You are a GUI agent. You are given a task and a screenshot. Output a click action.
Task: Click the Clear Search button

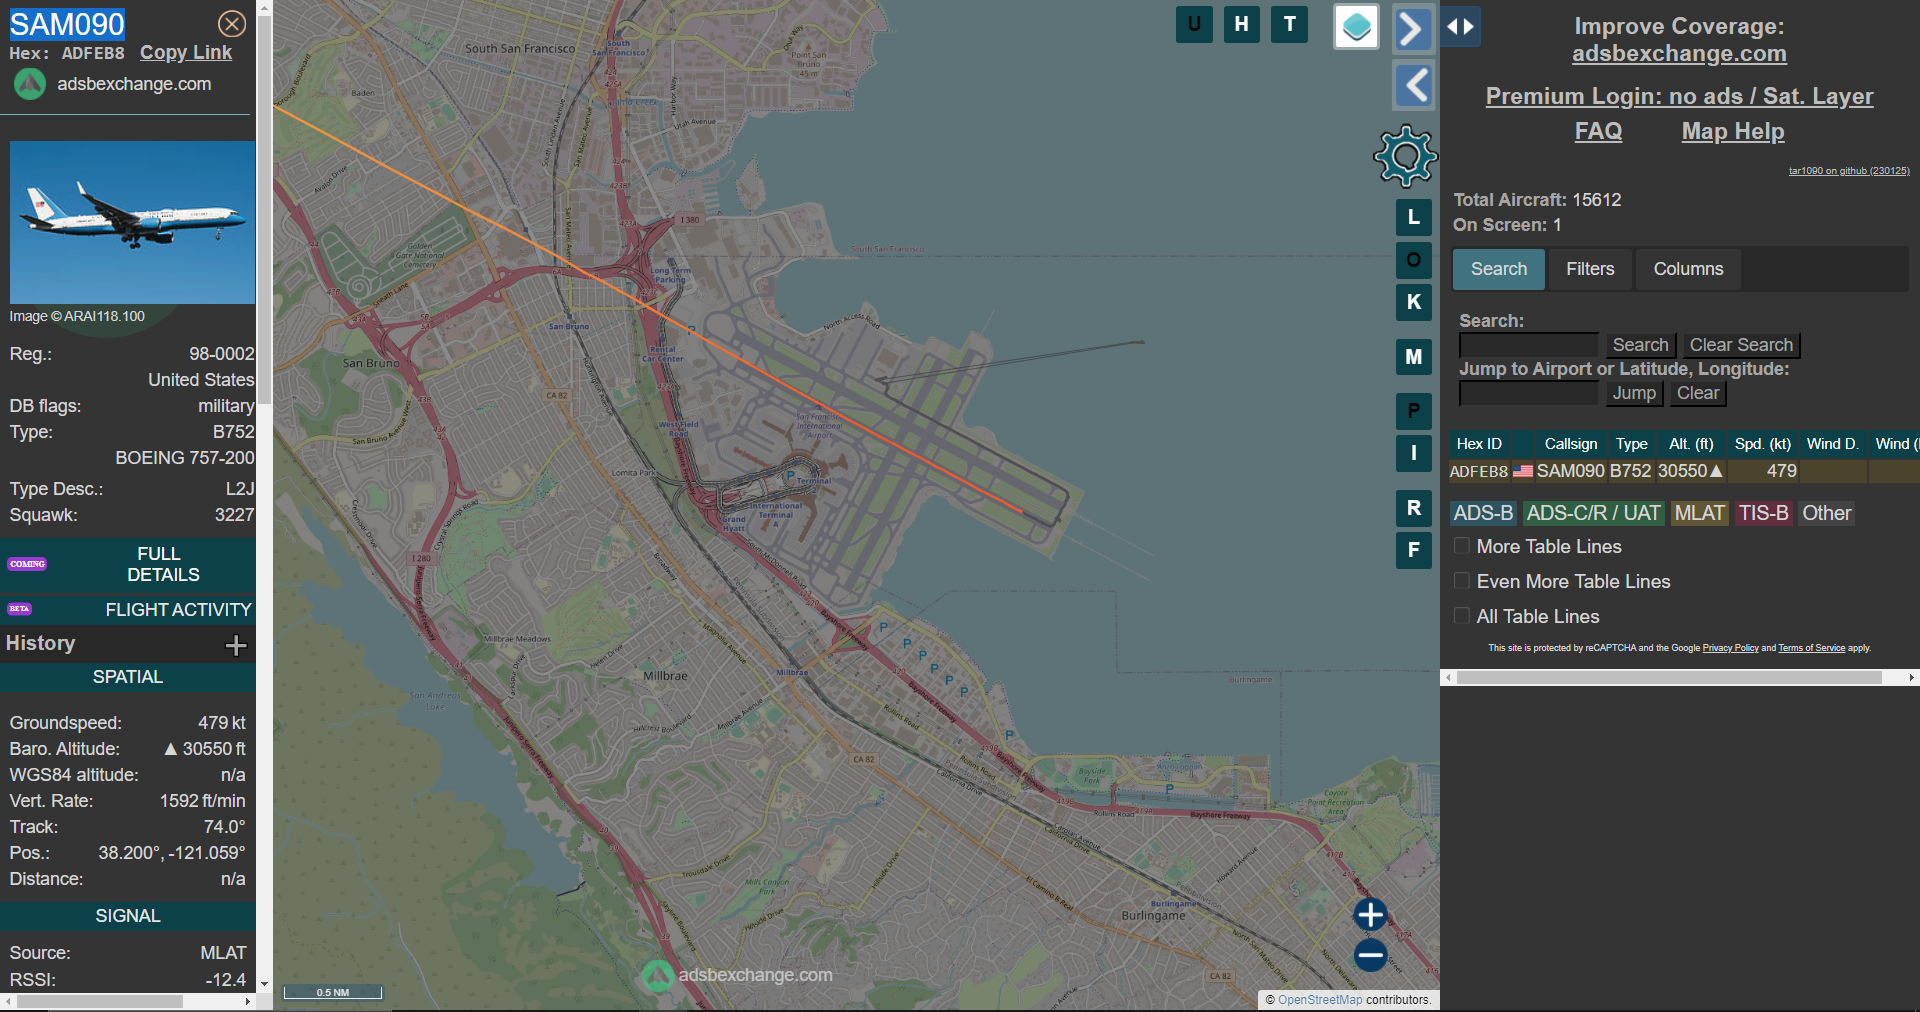pyautogui.click(x=1741, y=345)
